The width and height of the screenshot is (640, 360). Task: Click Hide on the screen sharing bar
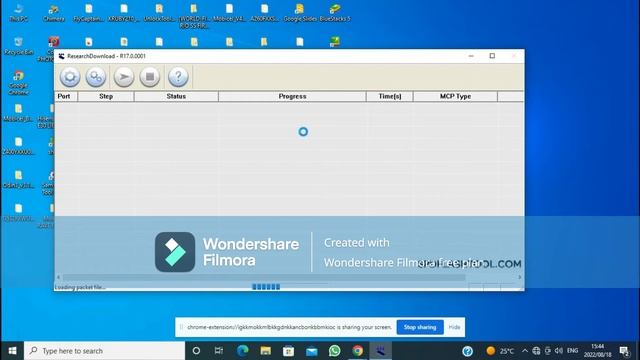[x=454, y=327]
